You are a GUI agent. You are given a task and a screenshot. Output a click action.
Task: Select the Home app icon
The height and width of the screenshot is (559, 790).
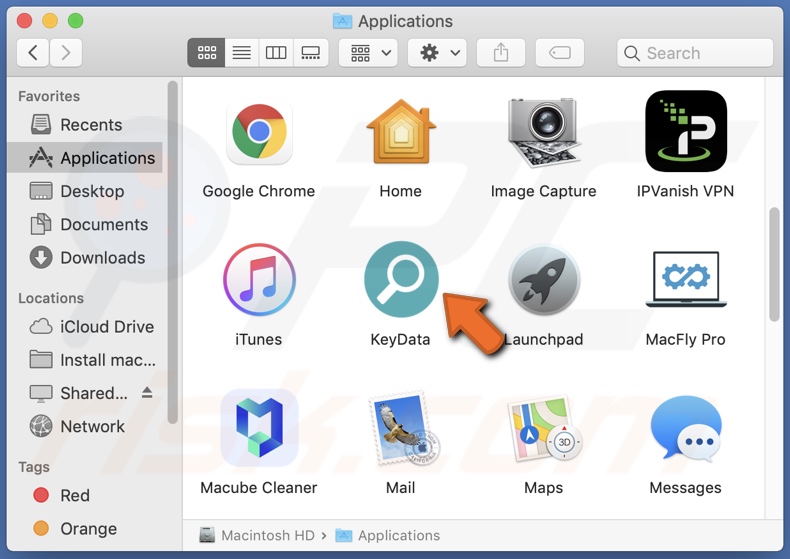(401, 132)
